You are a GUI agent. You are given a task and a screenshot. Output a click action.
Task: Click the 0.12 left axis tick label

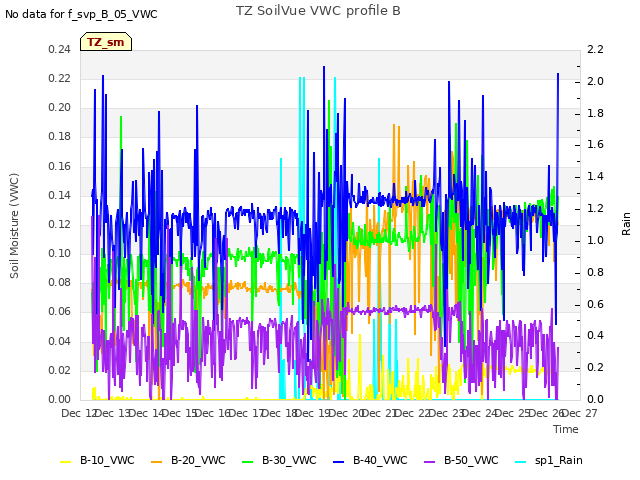point(60,224)
